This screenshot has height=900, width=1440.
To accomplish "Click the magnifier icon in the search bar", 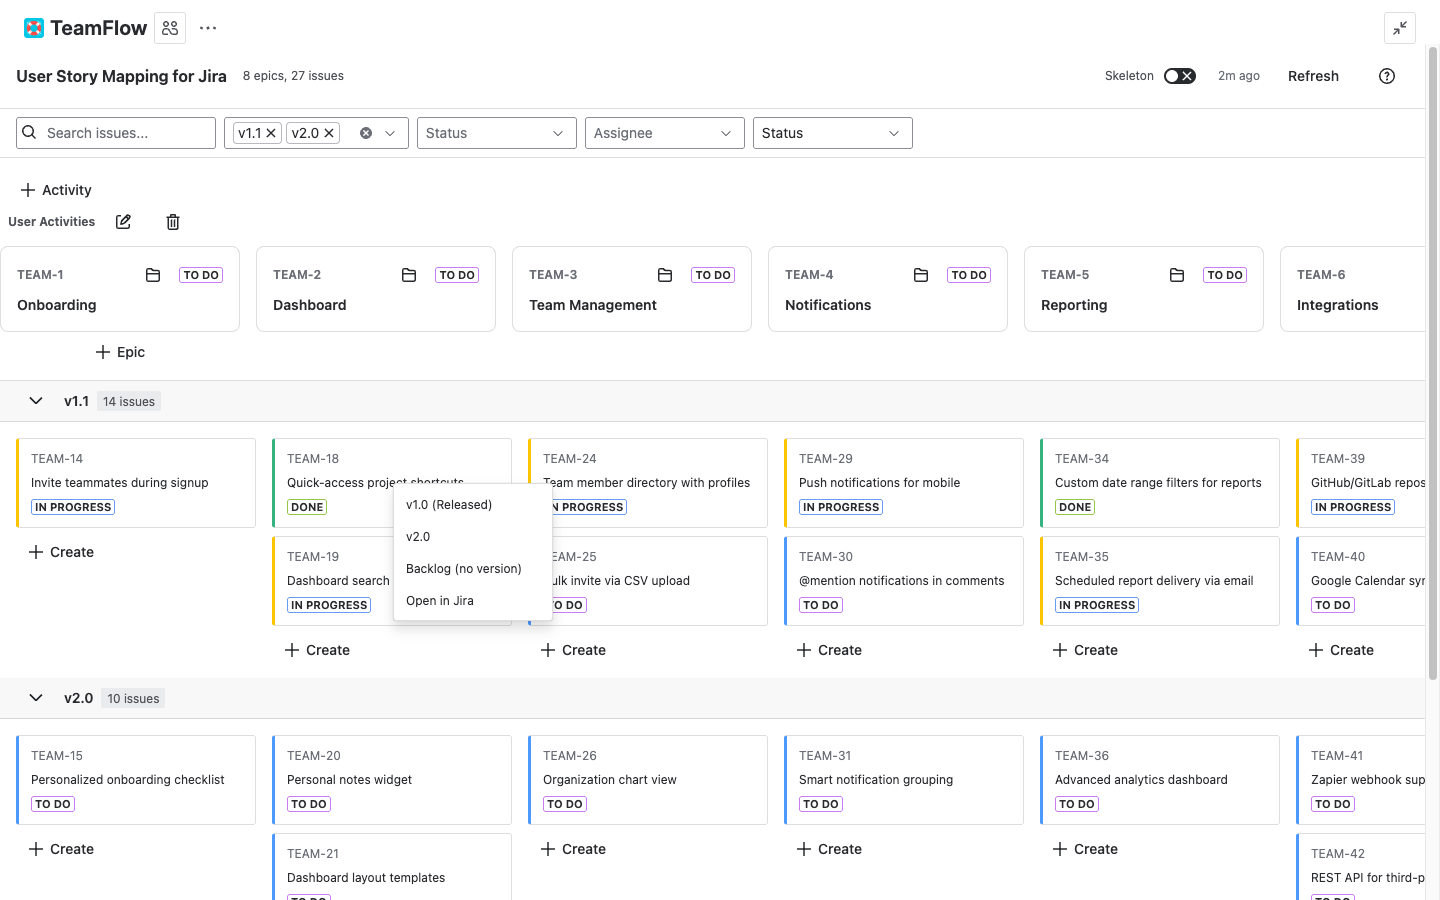I will point(29,132).
